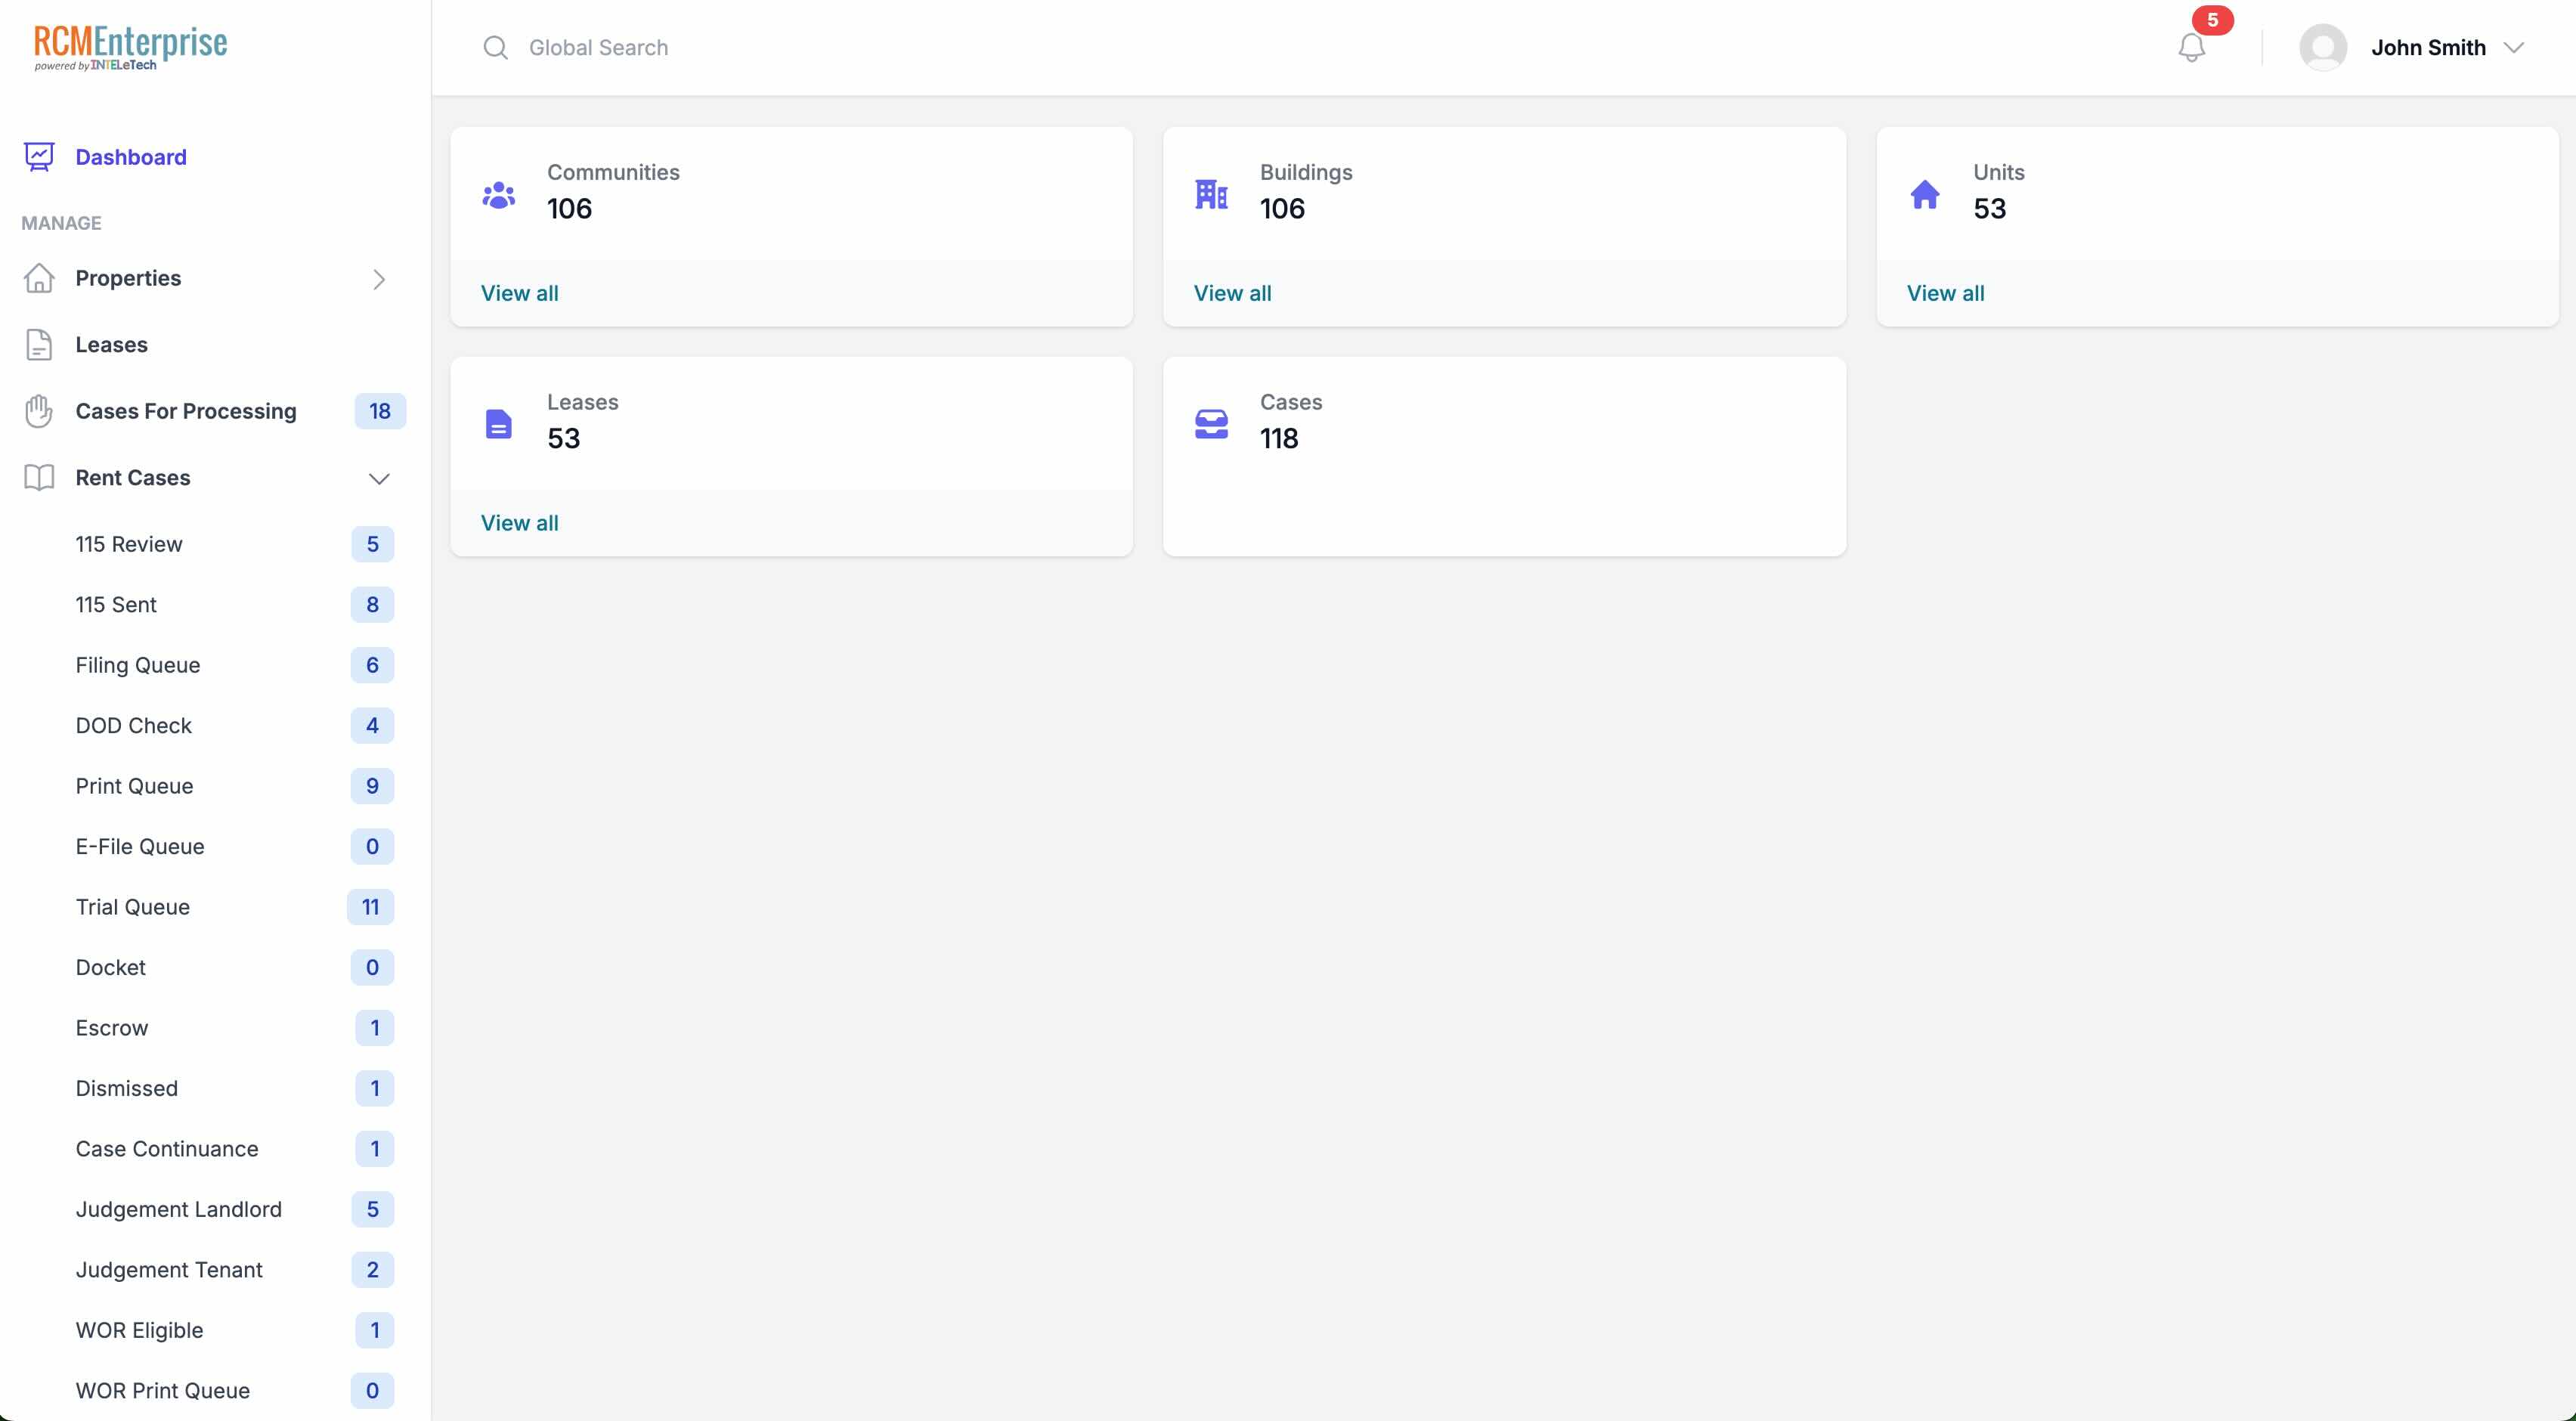Select Leases in the sidebar
This screenshot has width=2576, height=1421.
112,344
